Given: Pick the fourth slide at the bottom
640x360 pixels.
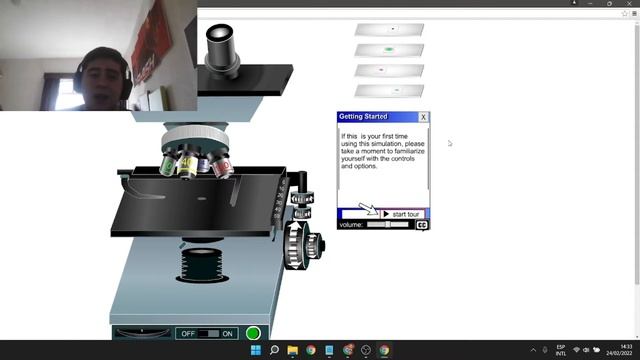Looking at the screenshot, I should [389, 91].
